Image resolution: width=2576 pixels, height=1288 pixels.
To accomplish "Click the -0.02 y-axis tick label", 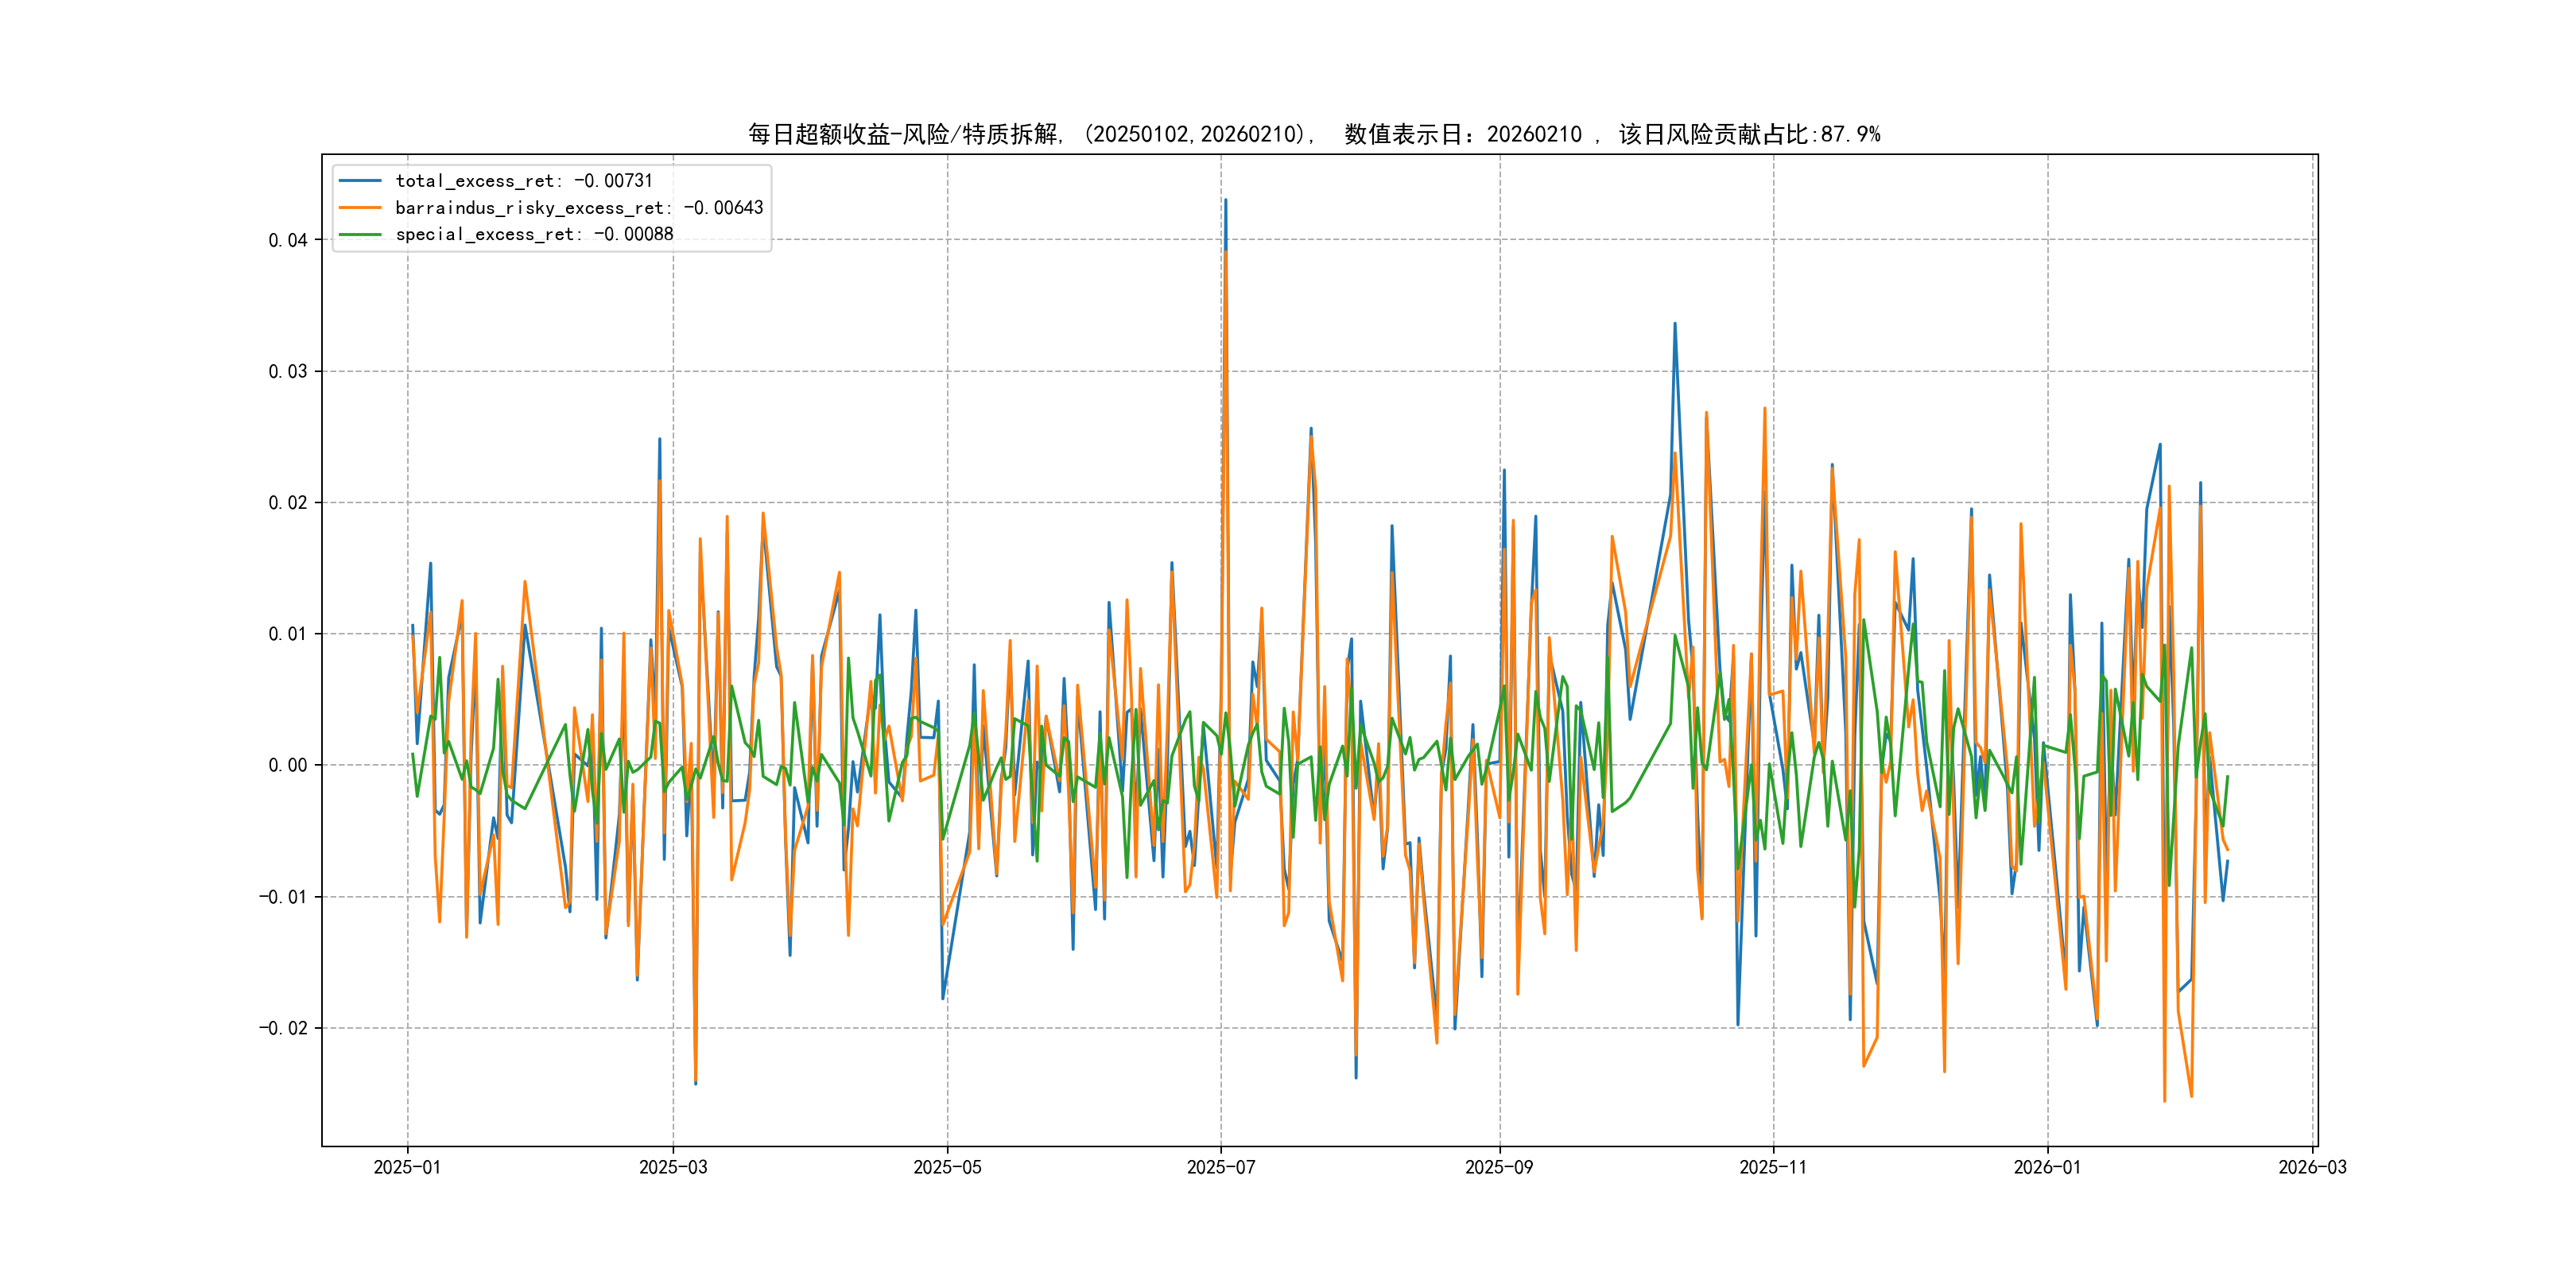I will pyautogui.click(x=283, y=1028).
